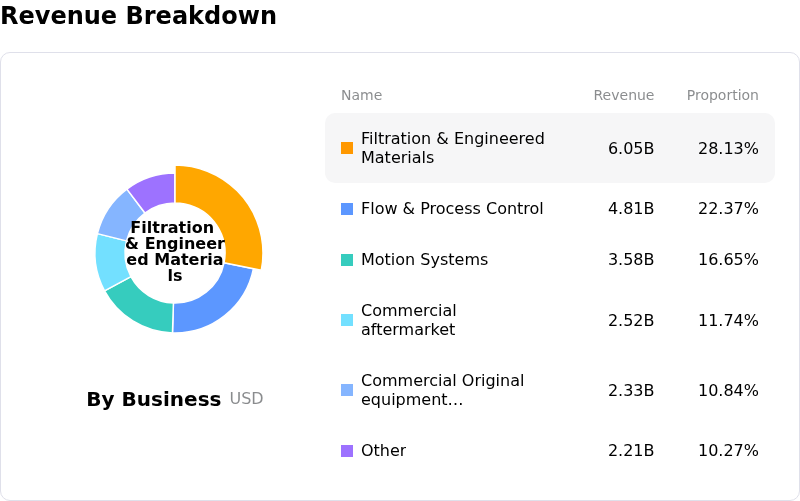800x501 pixels.
Task: Click the 22.37% proportion value
Action: [728, 209]
